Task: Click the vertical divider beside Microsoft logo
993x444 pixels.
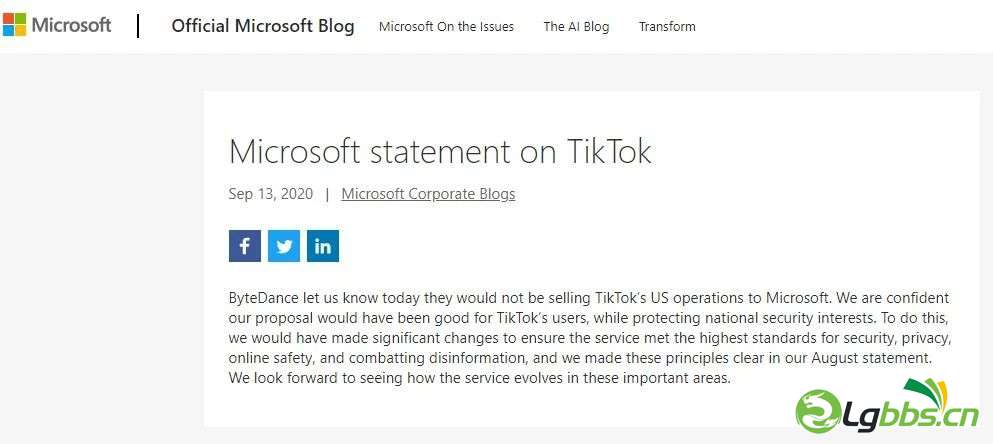Action: 138,26
